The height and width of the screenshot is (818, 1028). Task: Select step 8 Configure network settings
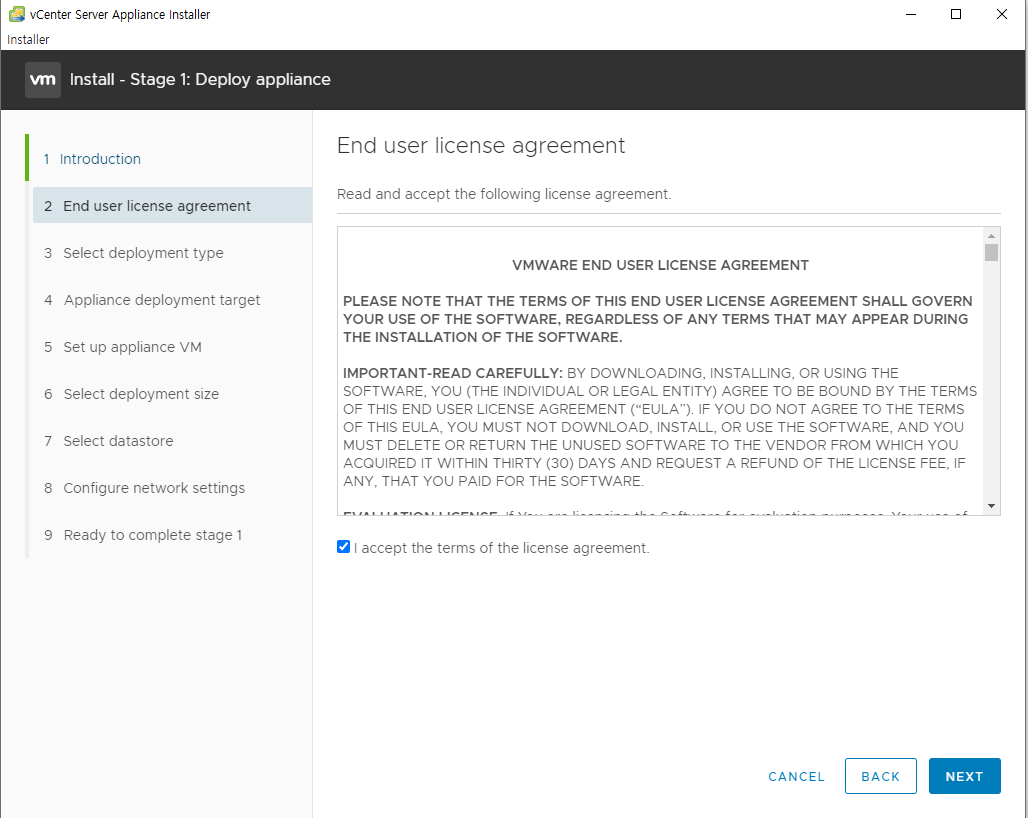point(144,488)
